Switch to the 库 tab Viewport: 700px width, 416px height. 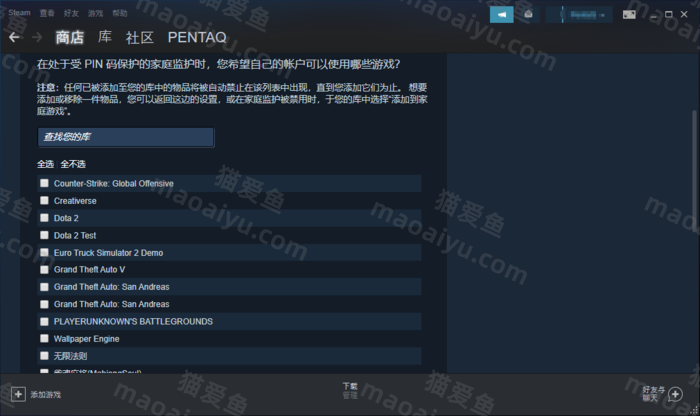pos(105,37)
